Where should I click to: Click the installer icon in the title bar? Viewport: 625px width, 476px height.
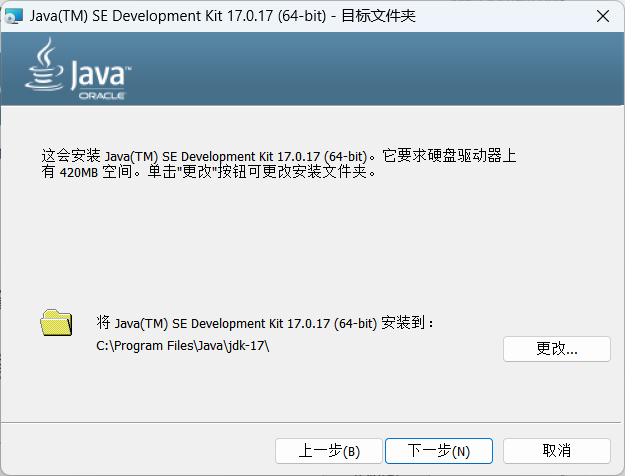(14, 16)
